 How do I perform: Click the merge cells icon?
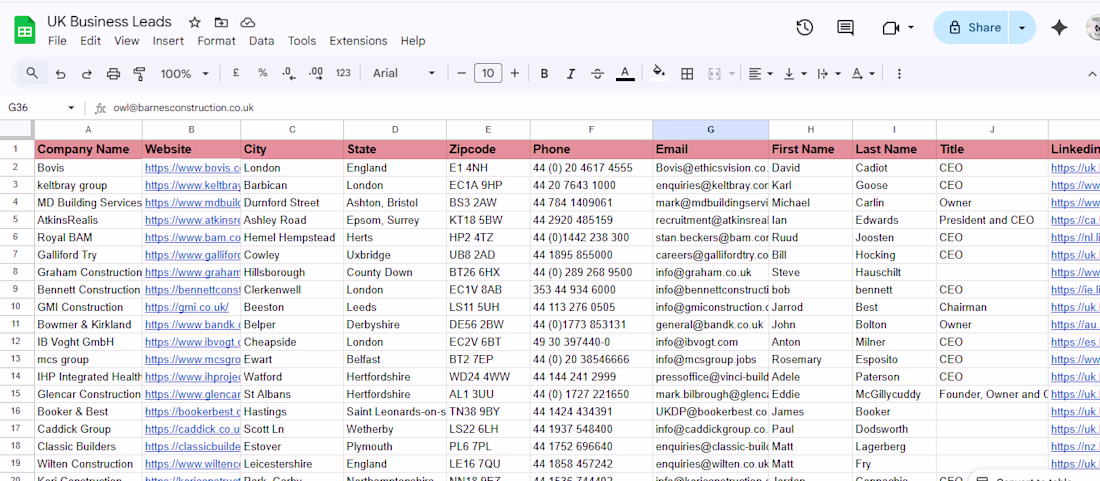point(715,74)
